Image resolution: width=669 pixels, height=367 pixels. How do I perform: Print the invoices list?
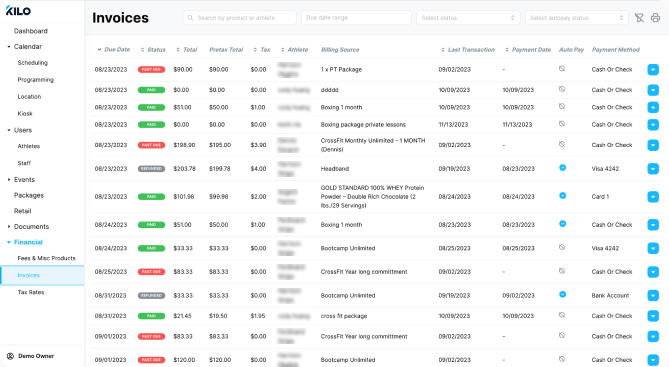(x=655, y=17)
